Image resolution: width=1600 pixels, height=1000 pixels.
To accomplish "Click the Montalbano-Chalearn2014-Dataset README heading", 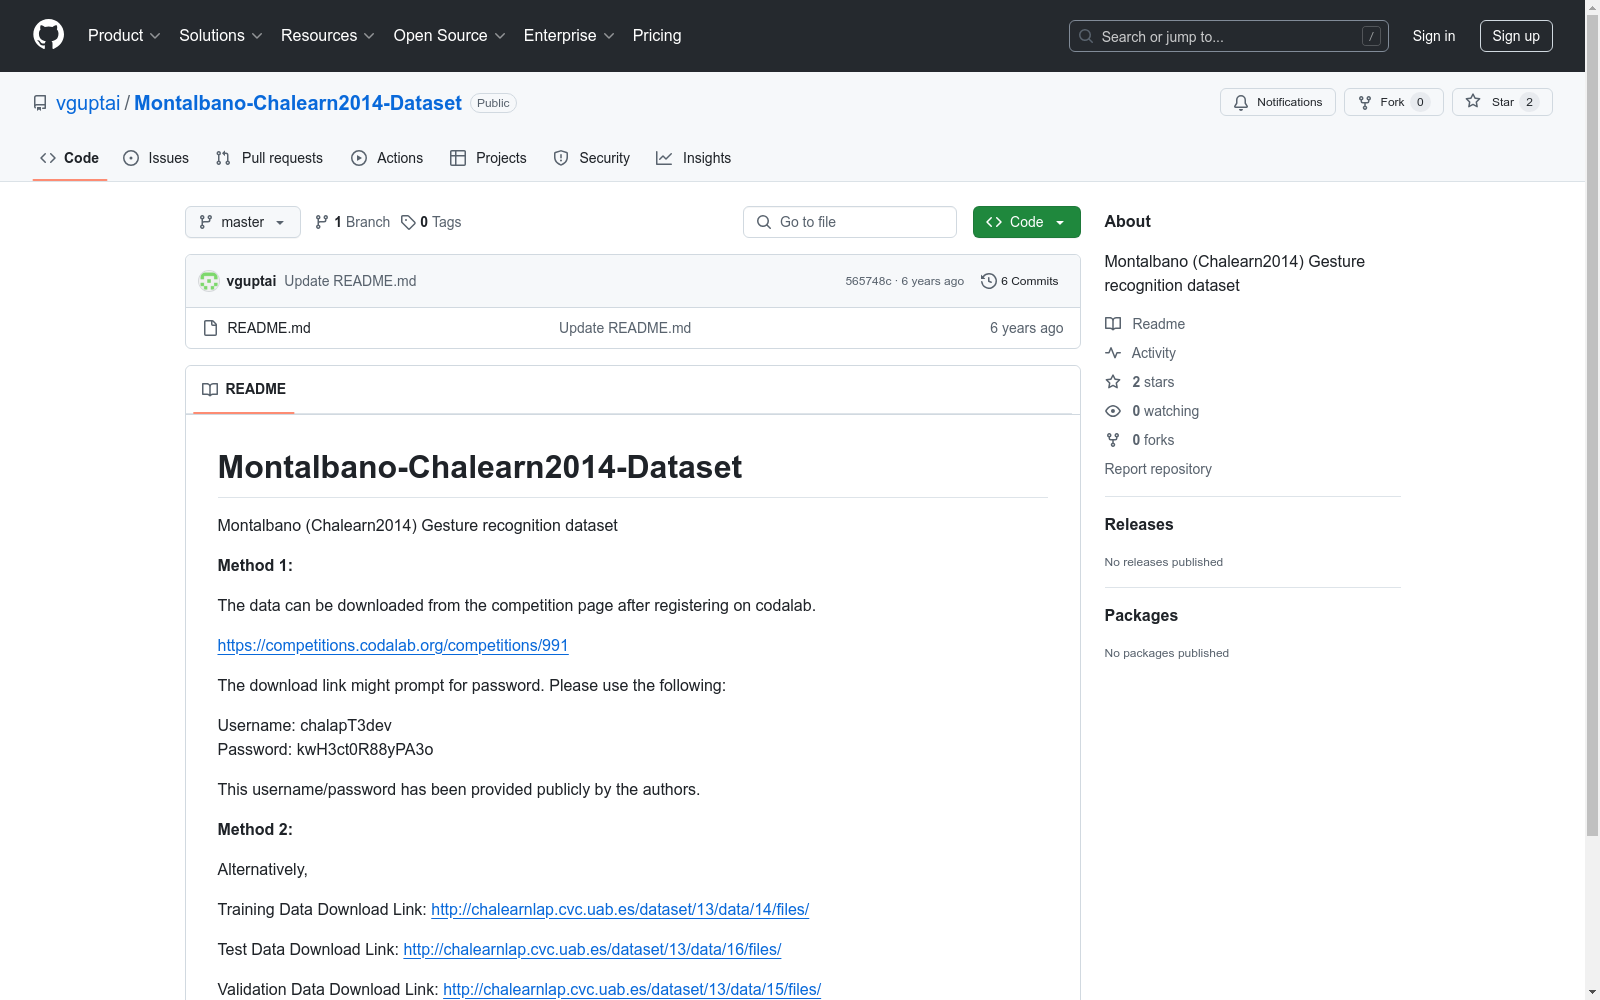I will click(480, 467).
